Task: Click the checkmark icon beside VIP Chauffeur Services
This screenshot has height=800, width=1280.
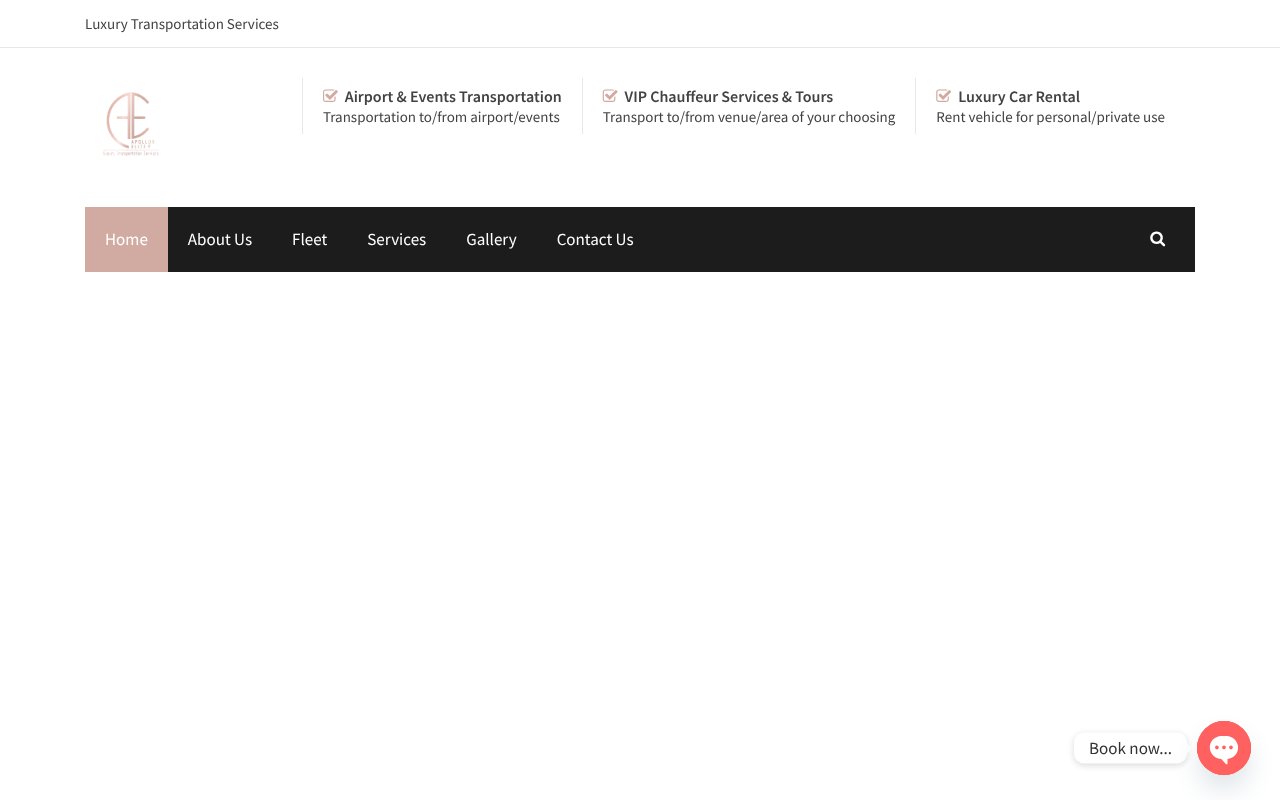Action: 610,95
